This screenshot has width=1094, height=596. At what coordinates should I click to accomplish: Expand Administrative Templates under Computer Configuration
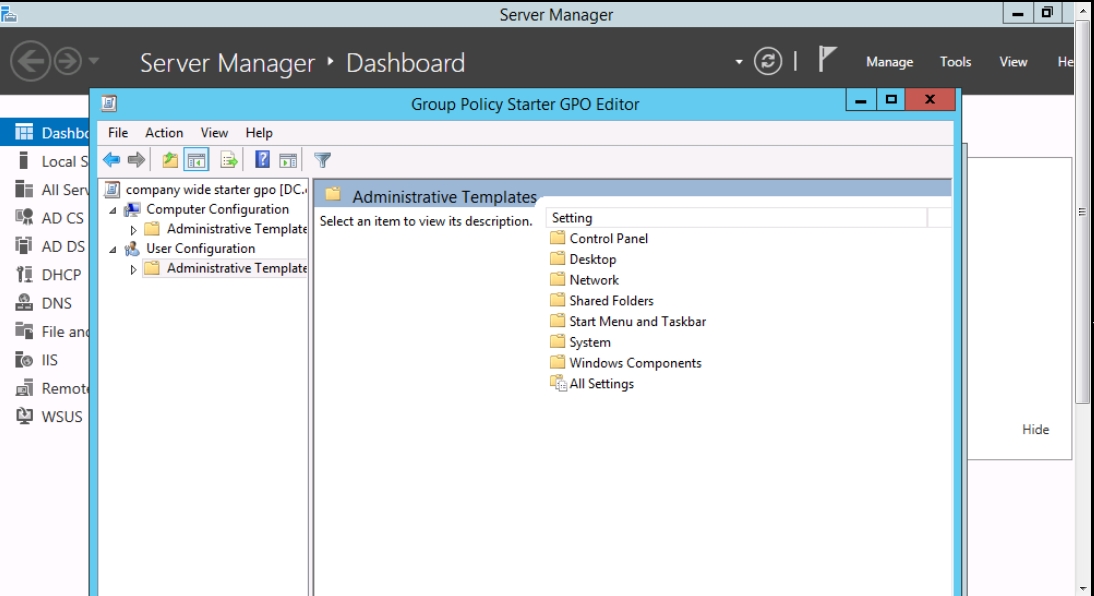pos(133,230)
